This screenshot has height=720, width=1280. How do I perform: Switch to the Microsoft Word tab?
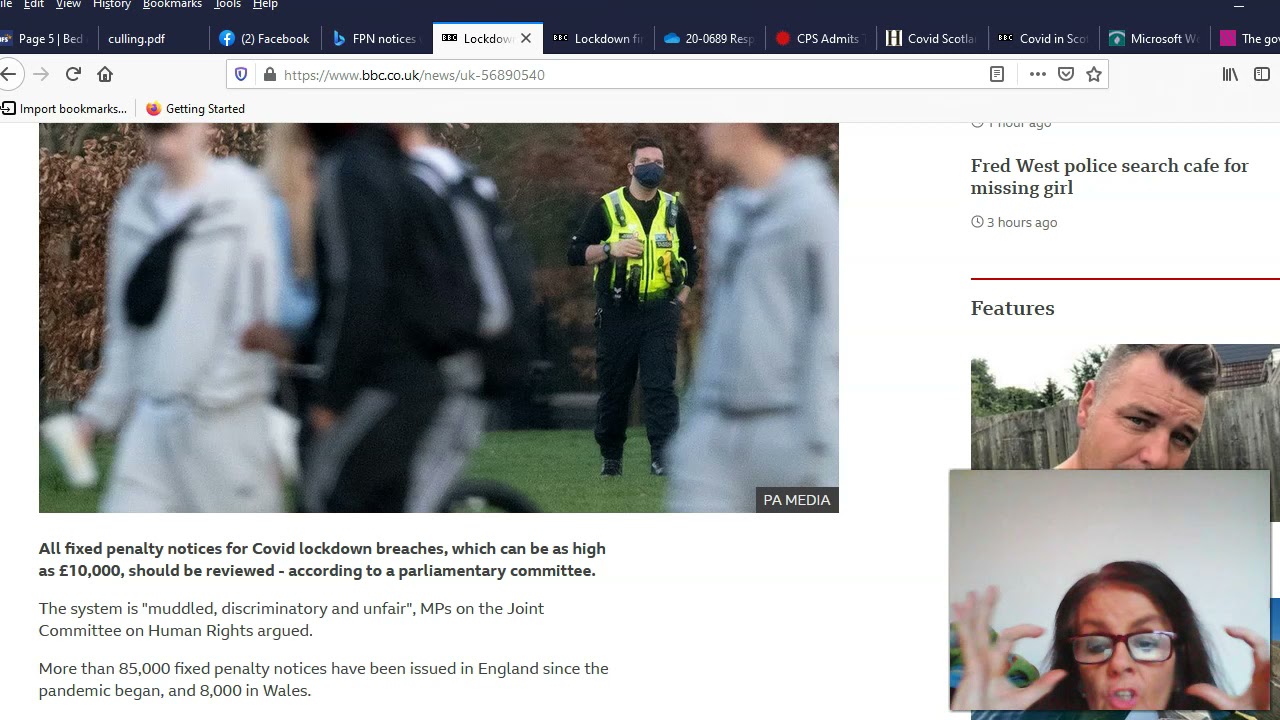[1155, 38]
